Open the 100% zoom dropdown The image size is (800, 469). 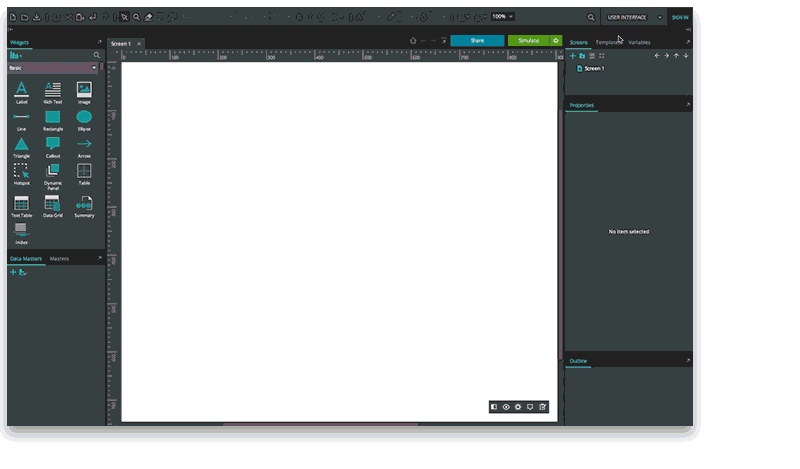(503, 17)
